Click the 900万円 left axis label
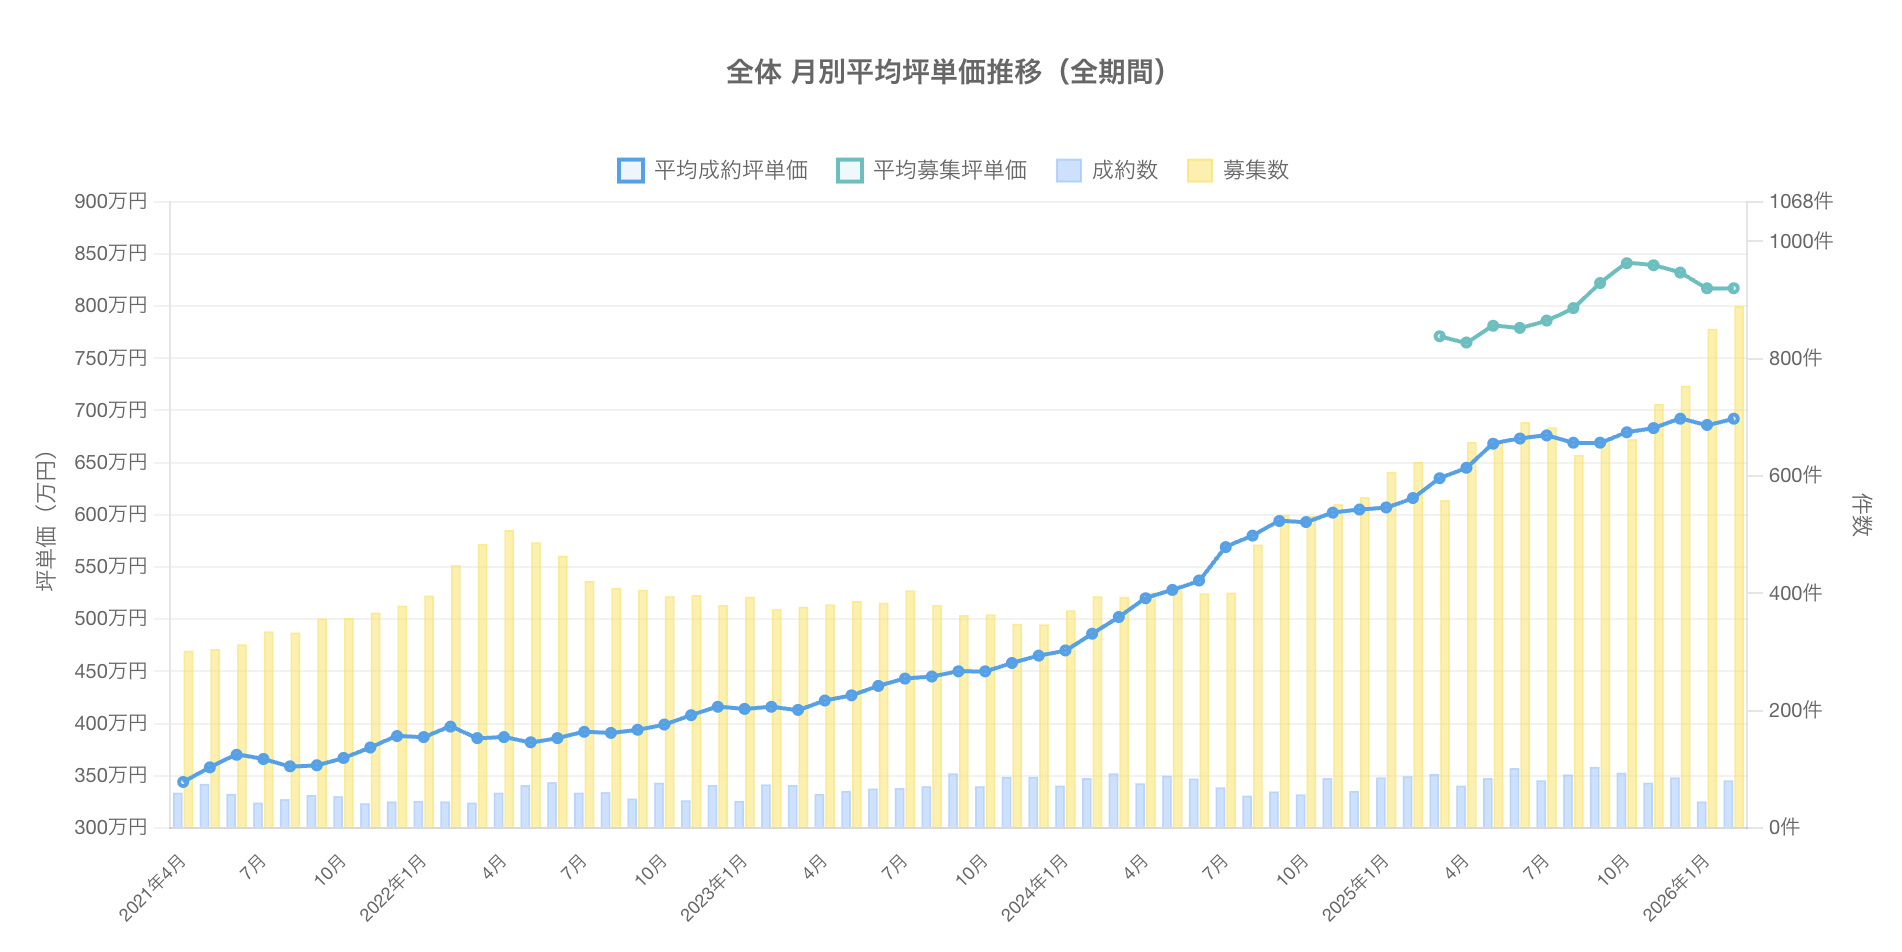Image resolution: width=1902 pixels, height=952 pixels. click(x=110, y=202)
